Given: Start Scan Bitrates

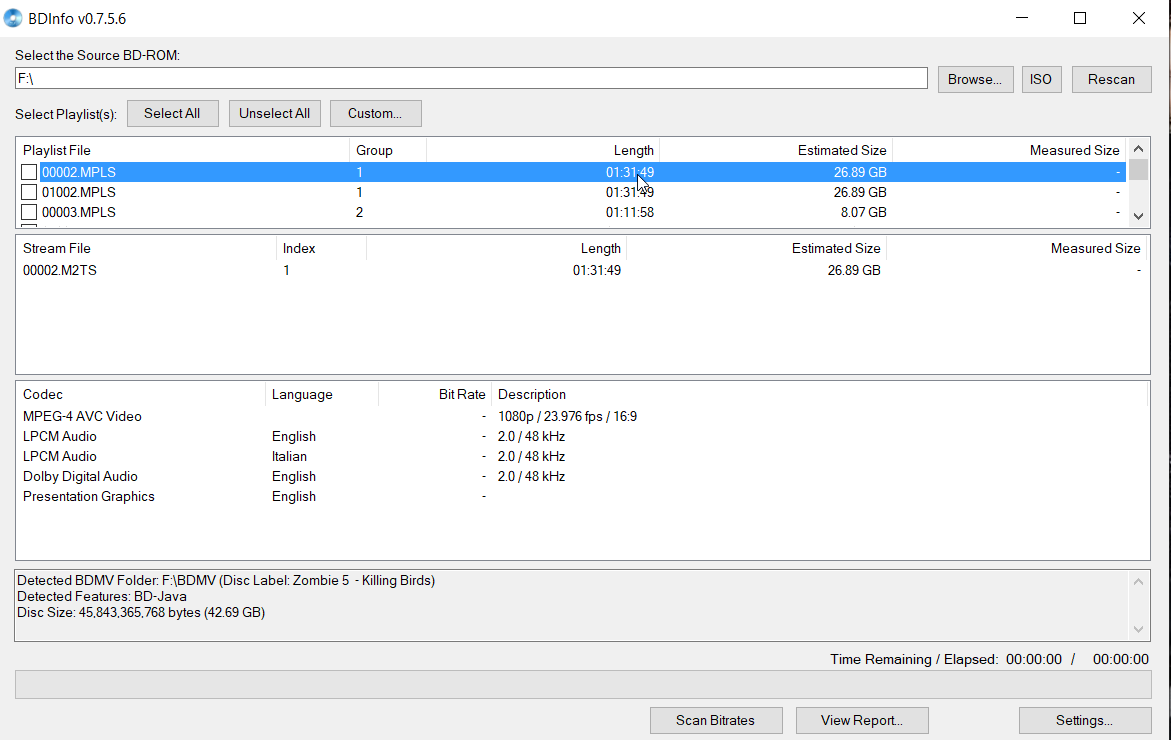Looking at the screenshot, I should click(715, 721).
